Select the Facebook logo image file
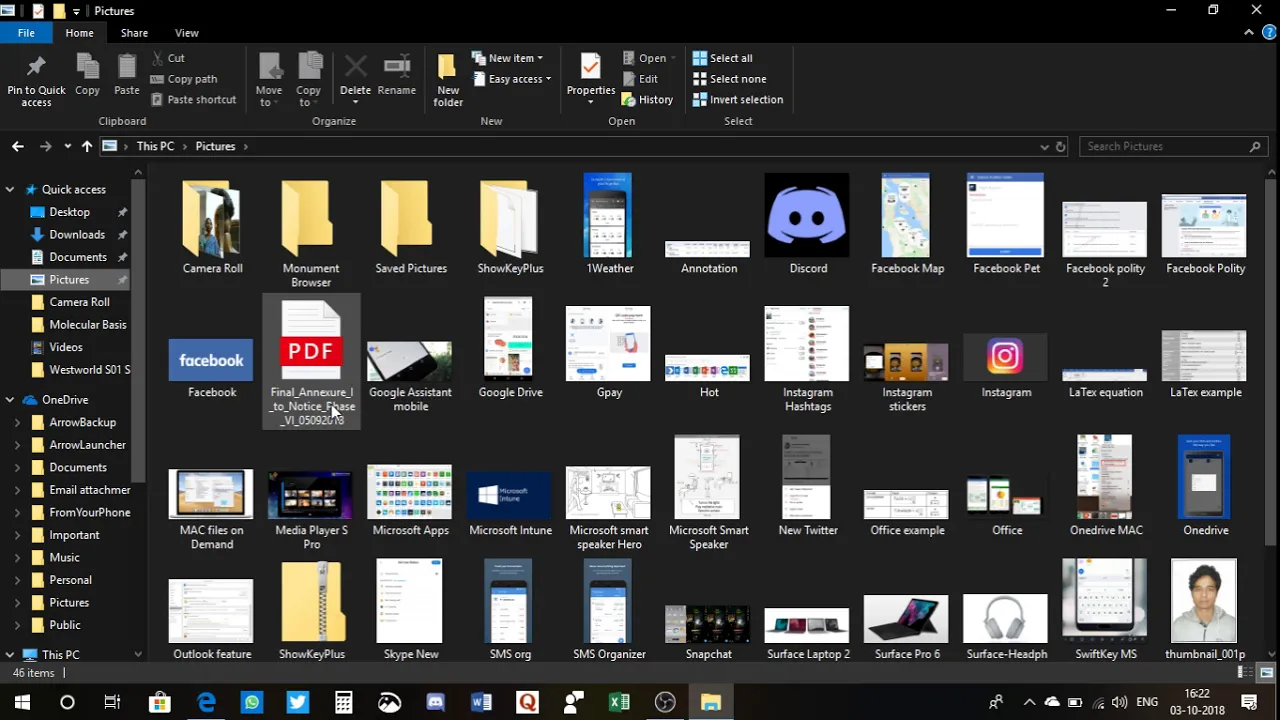Viewport: 1280px width, 720px height. [211, 367]
